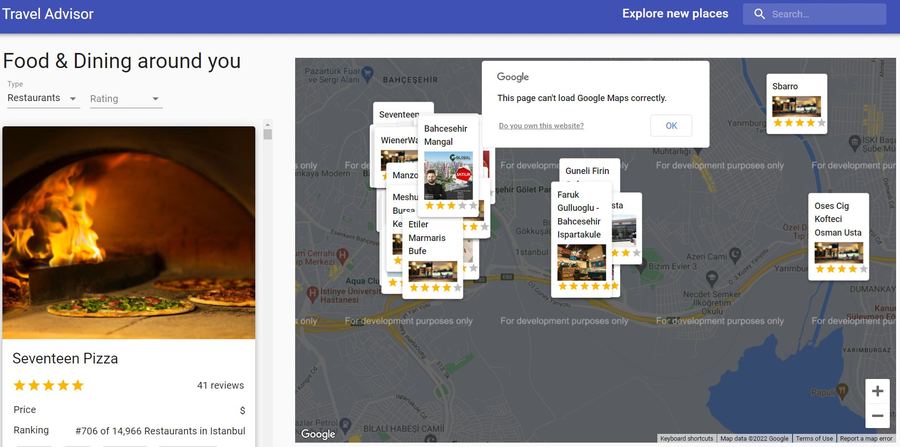Open Keyboard shortcuts on the map
This screenshot has width=900, height=447.
coord(686,438)
